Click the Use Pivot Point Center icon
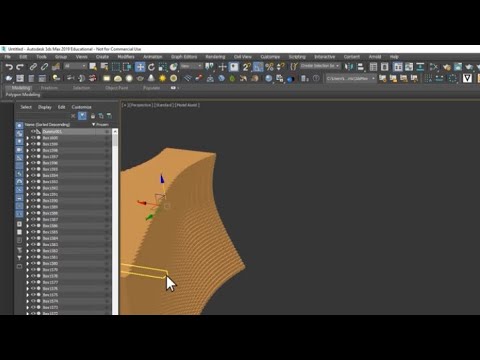480x360 pixels. pos(210,67)
